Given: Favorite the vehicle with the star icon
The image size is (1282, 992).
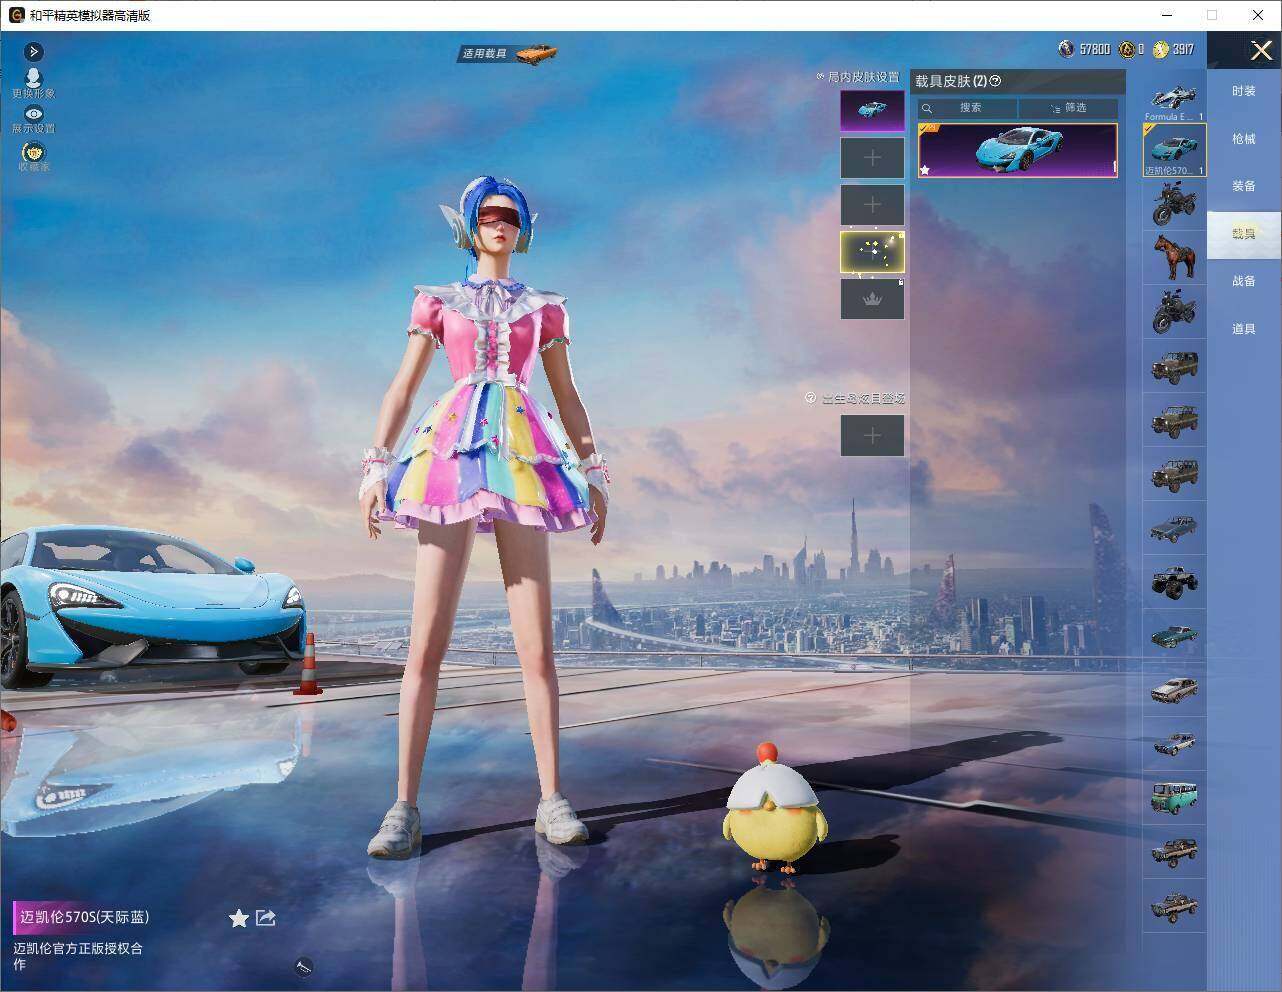Looking at the screenshot, I should coord(238,918).
